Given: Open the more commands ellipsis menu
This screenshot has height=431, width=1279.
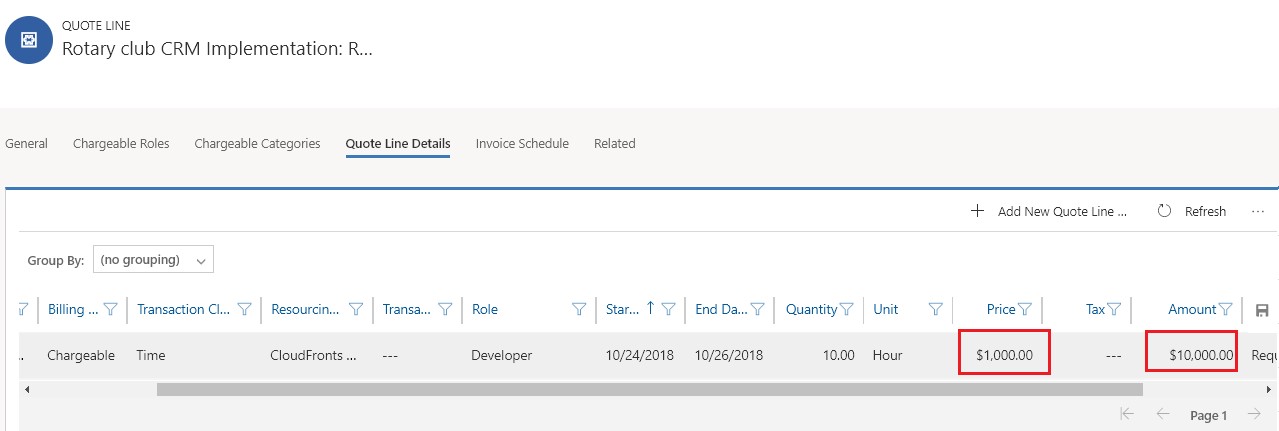Looking at the screenshot, I should [x=1258, y=211].
